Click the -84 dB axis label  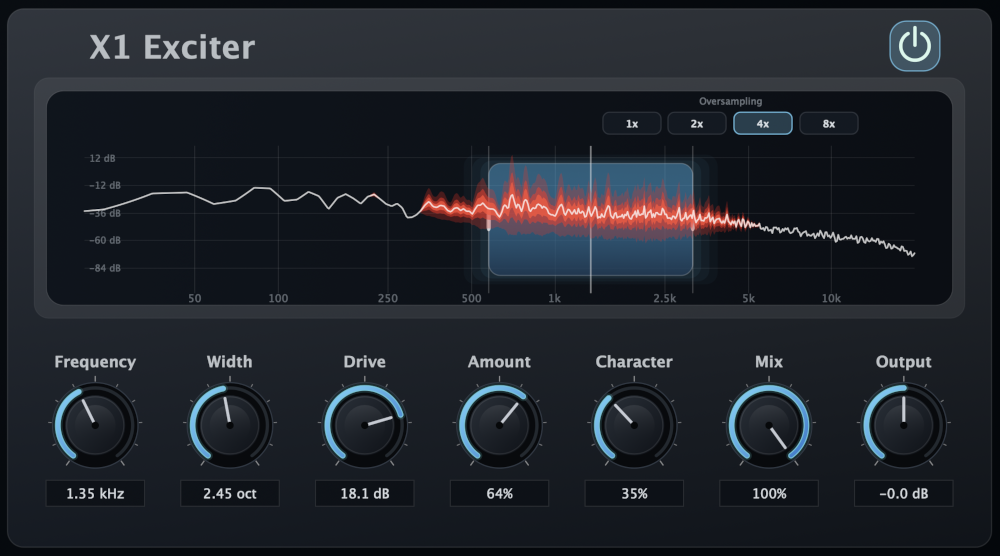pos(104,268)
